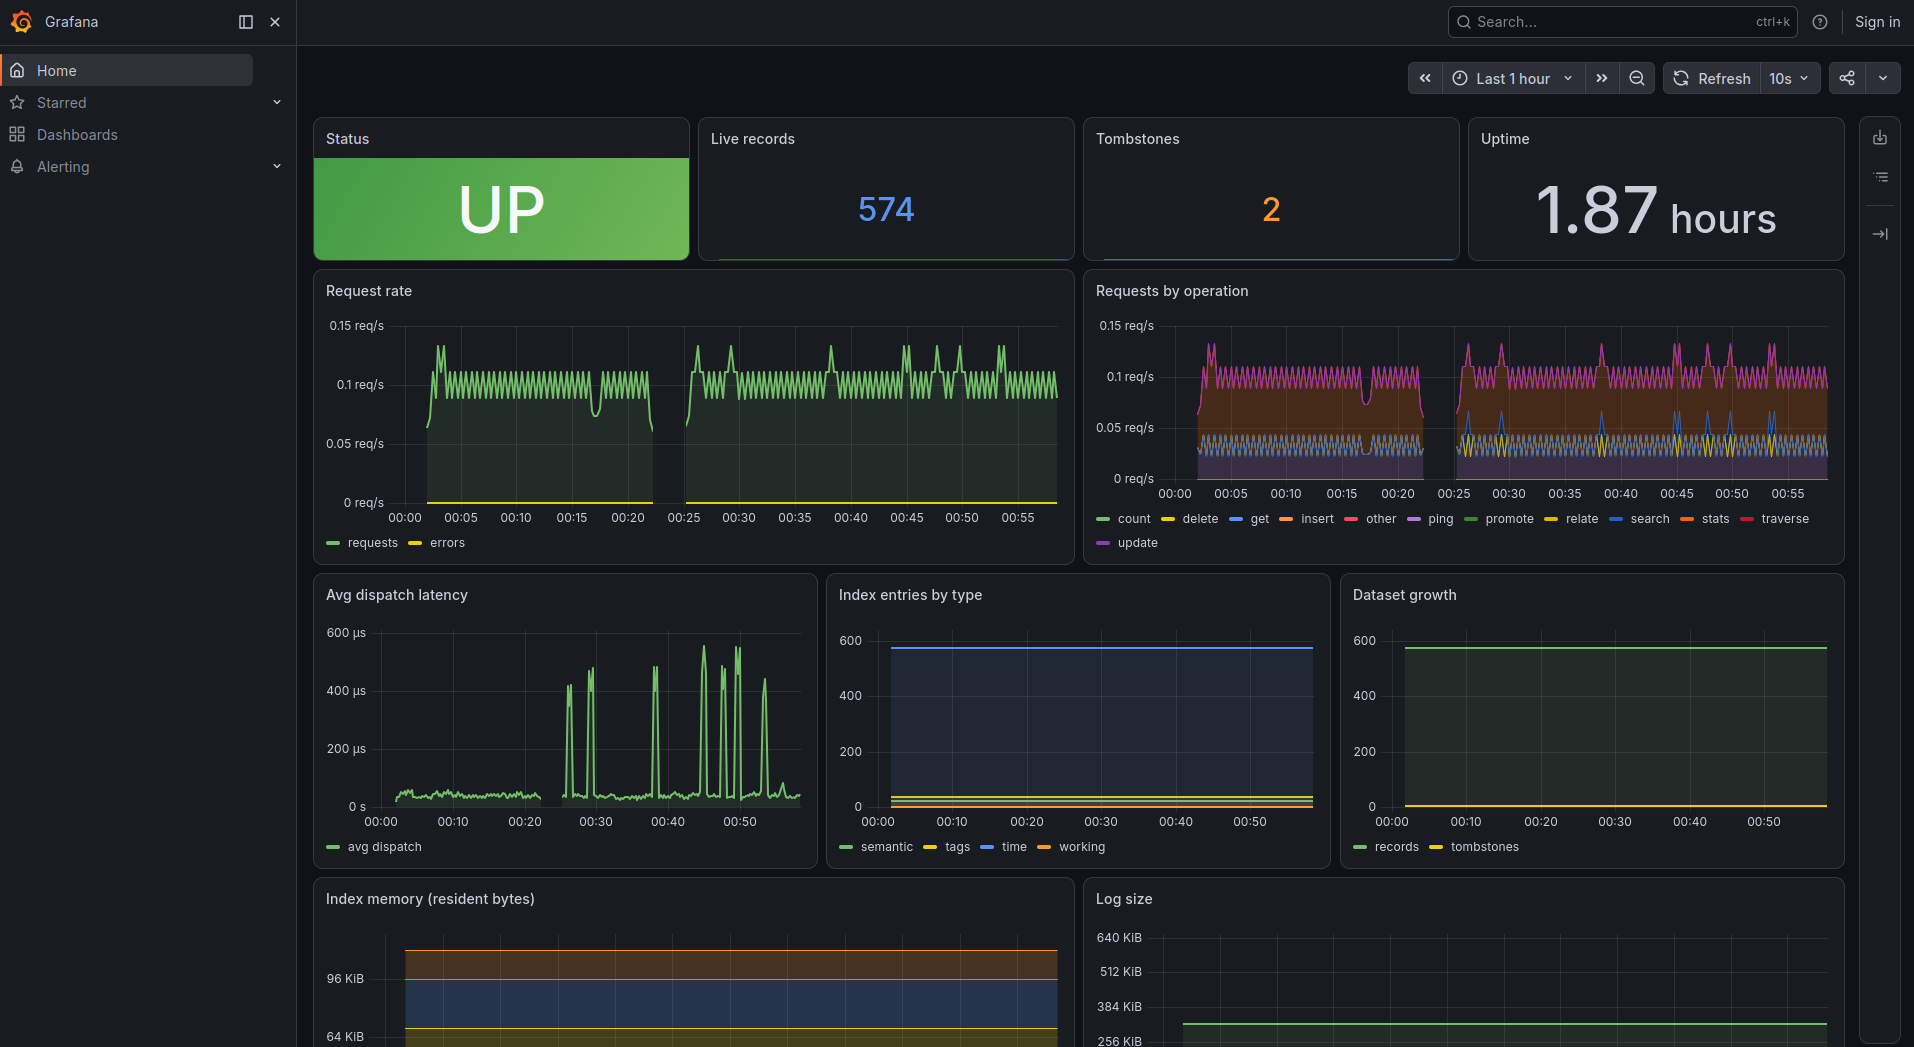The width and height of the screenshot is (1914, 1047).
Task: Click the Index memory (resident bytes) title
Action: click(x=430, y=899)
